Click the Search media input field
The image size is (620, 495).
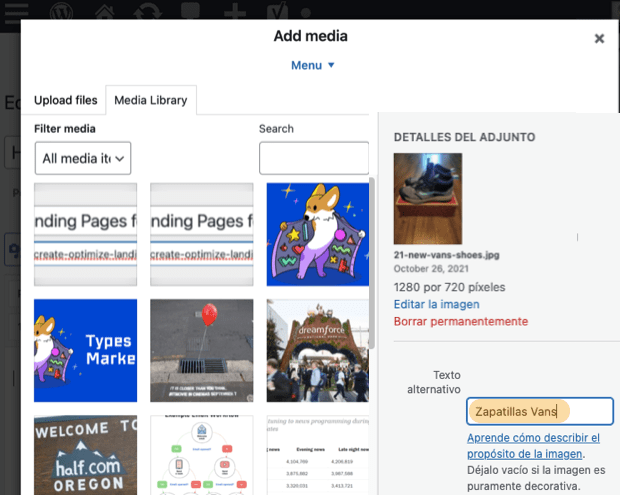point(314,158)
